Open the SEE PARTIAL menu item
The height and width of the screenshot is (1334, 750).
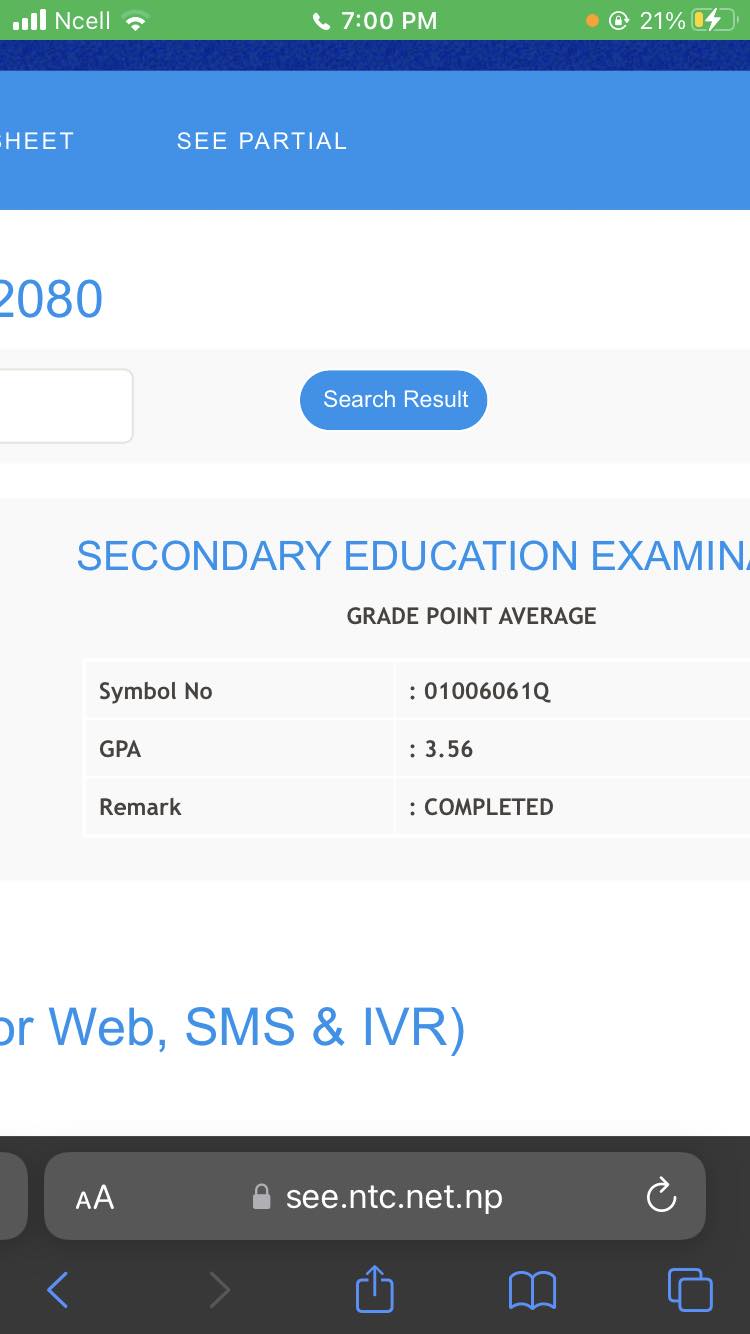coord(262,141)
